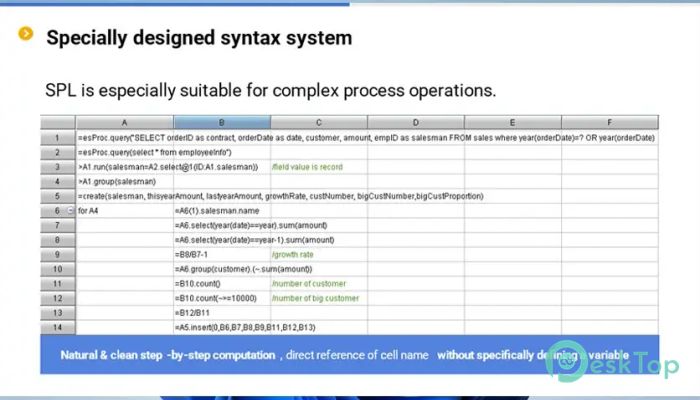Image resolution: width=700 pixels, height=400 pixels.
Task: Click the '/growth rate' comment
Action: [292, 254]
